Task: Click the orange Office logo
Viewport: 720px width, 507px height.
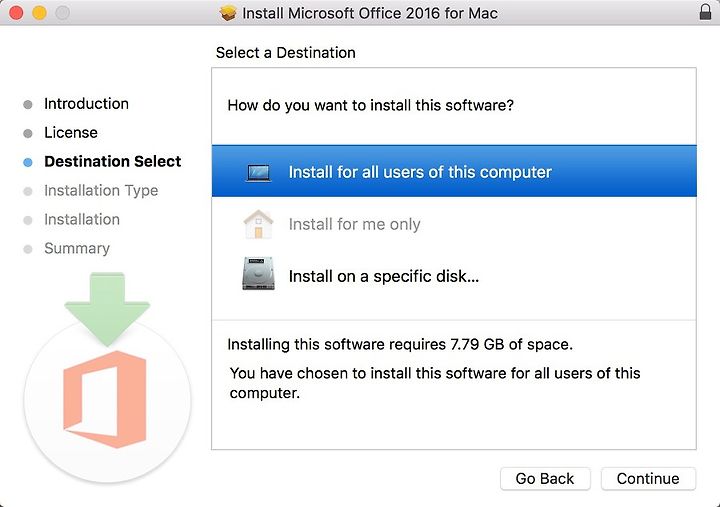Action: coord(105,399)
